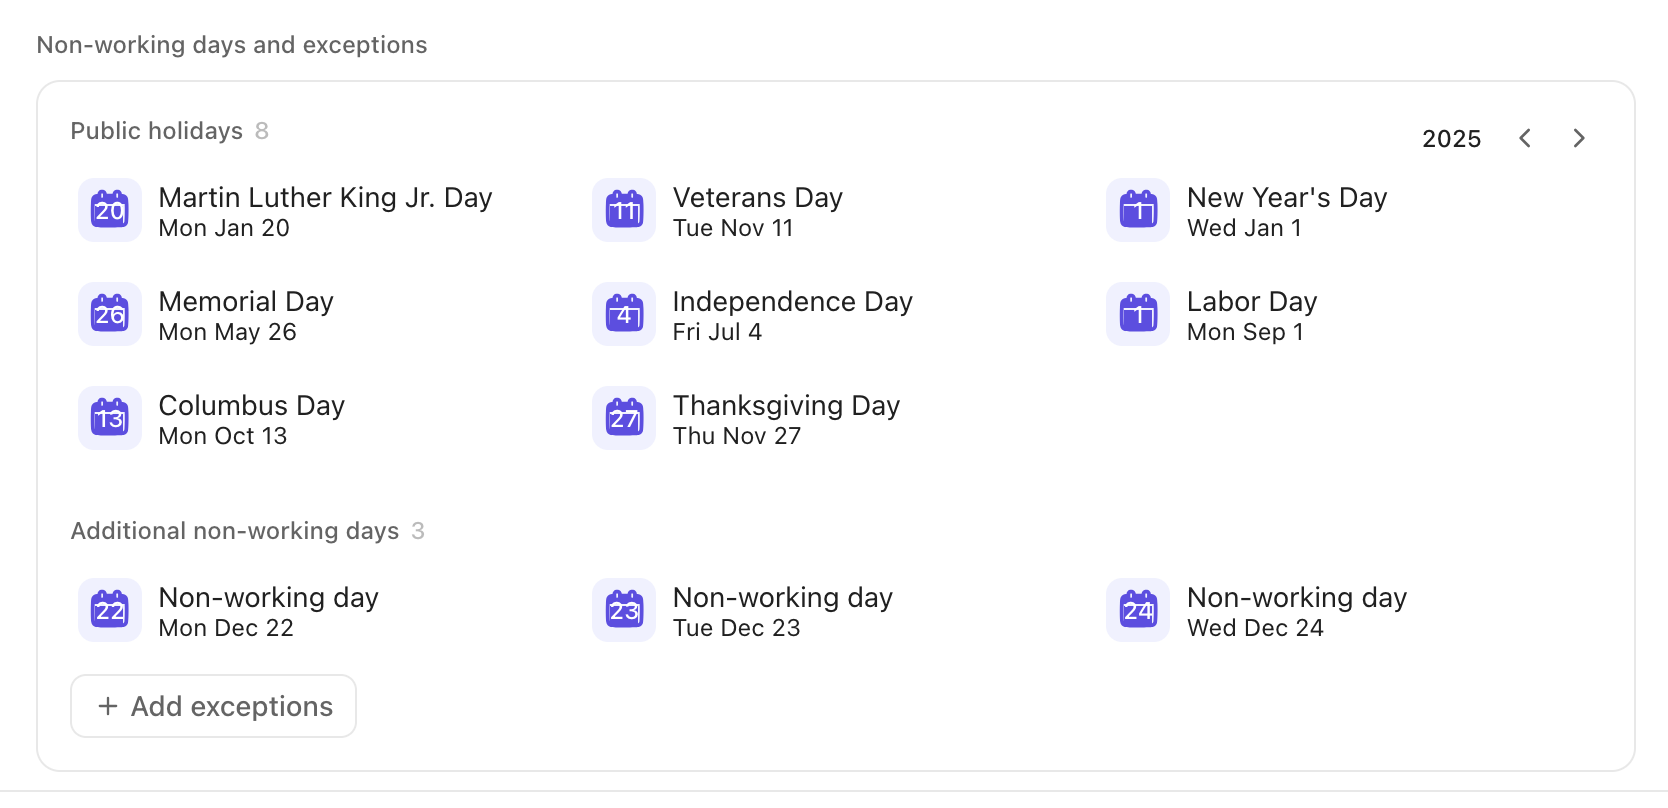Click the Labor Day calendar icon
1668x808 pixels.
coord(1138,314)
